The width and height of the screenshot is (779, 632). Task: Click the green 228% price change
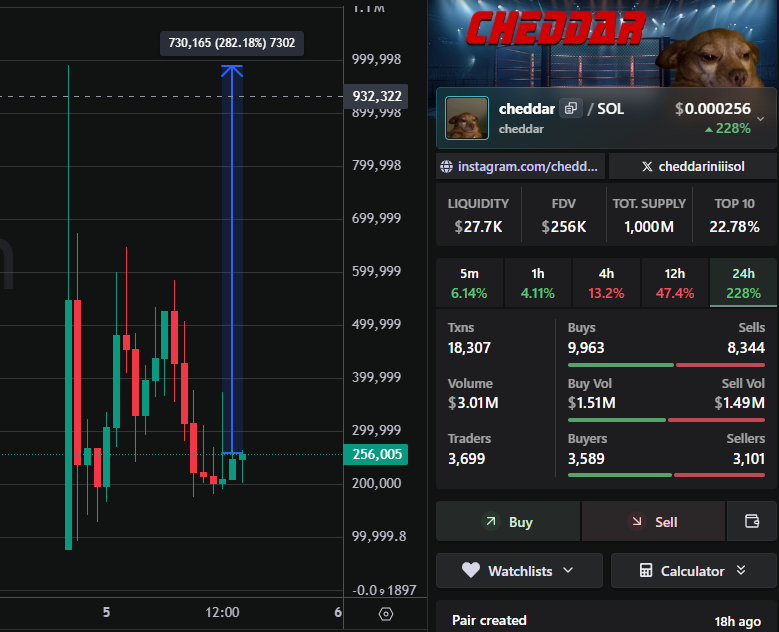[728, 129]
